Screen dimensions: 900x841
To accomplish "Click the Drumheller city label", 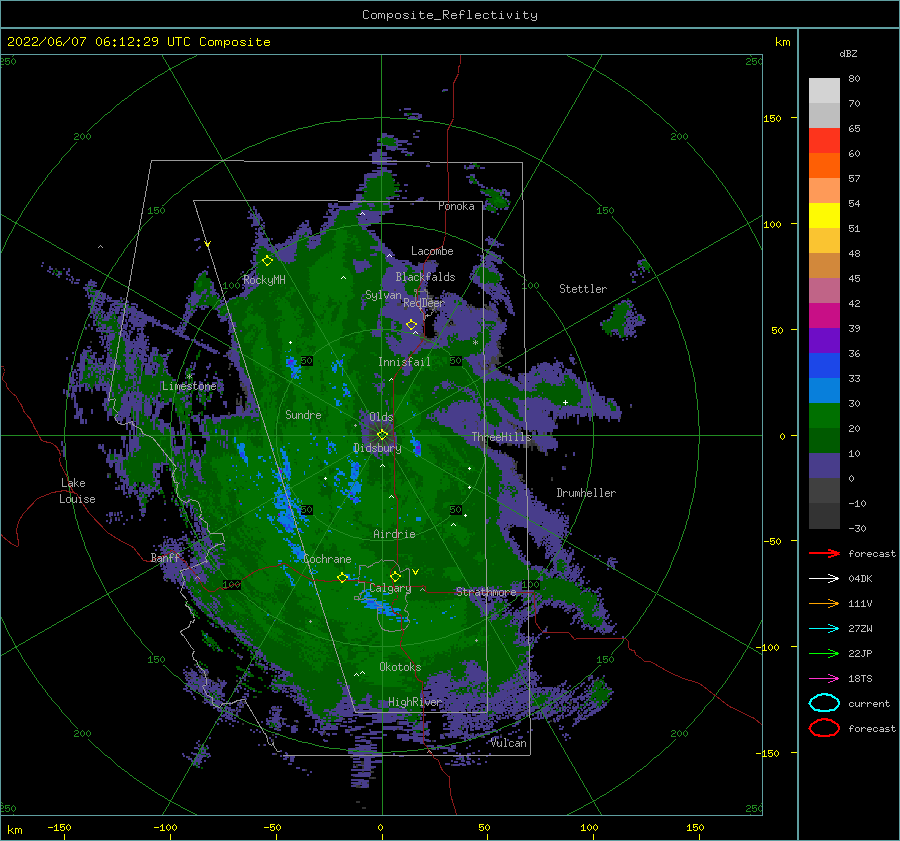I will 586,493.
